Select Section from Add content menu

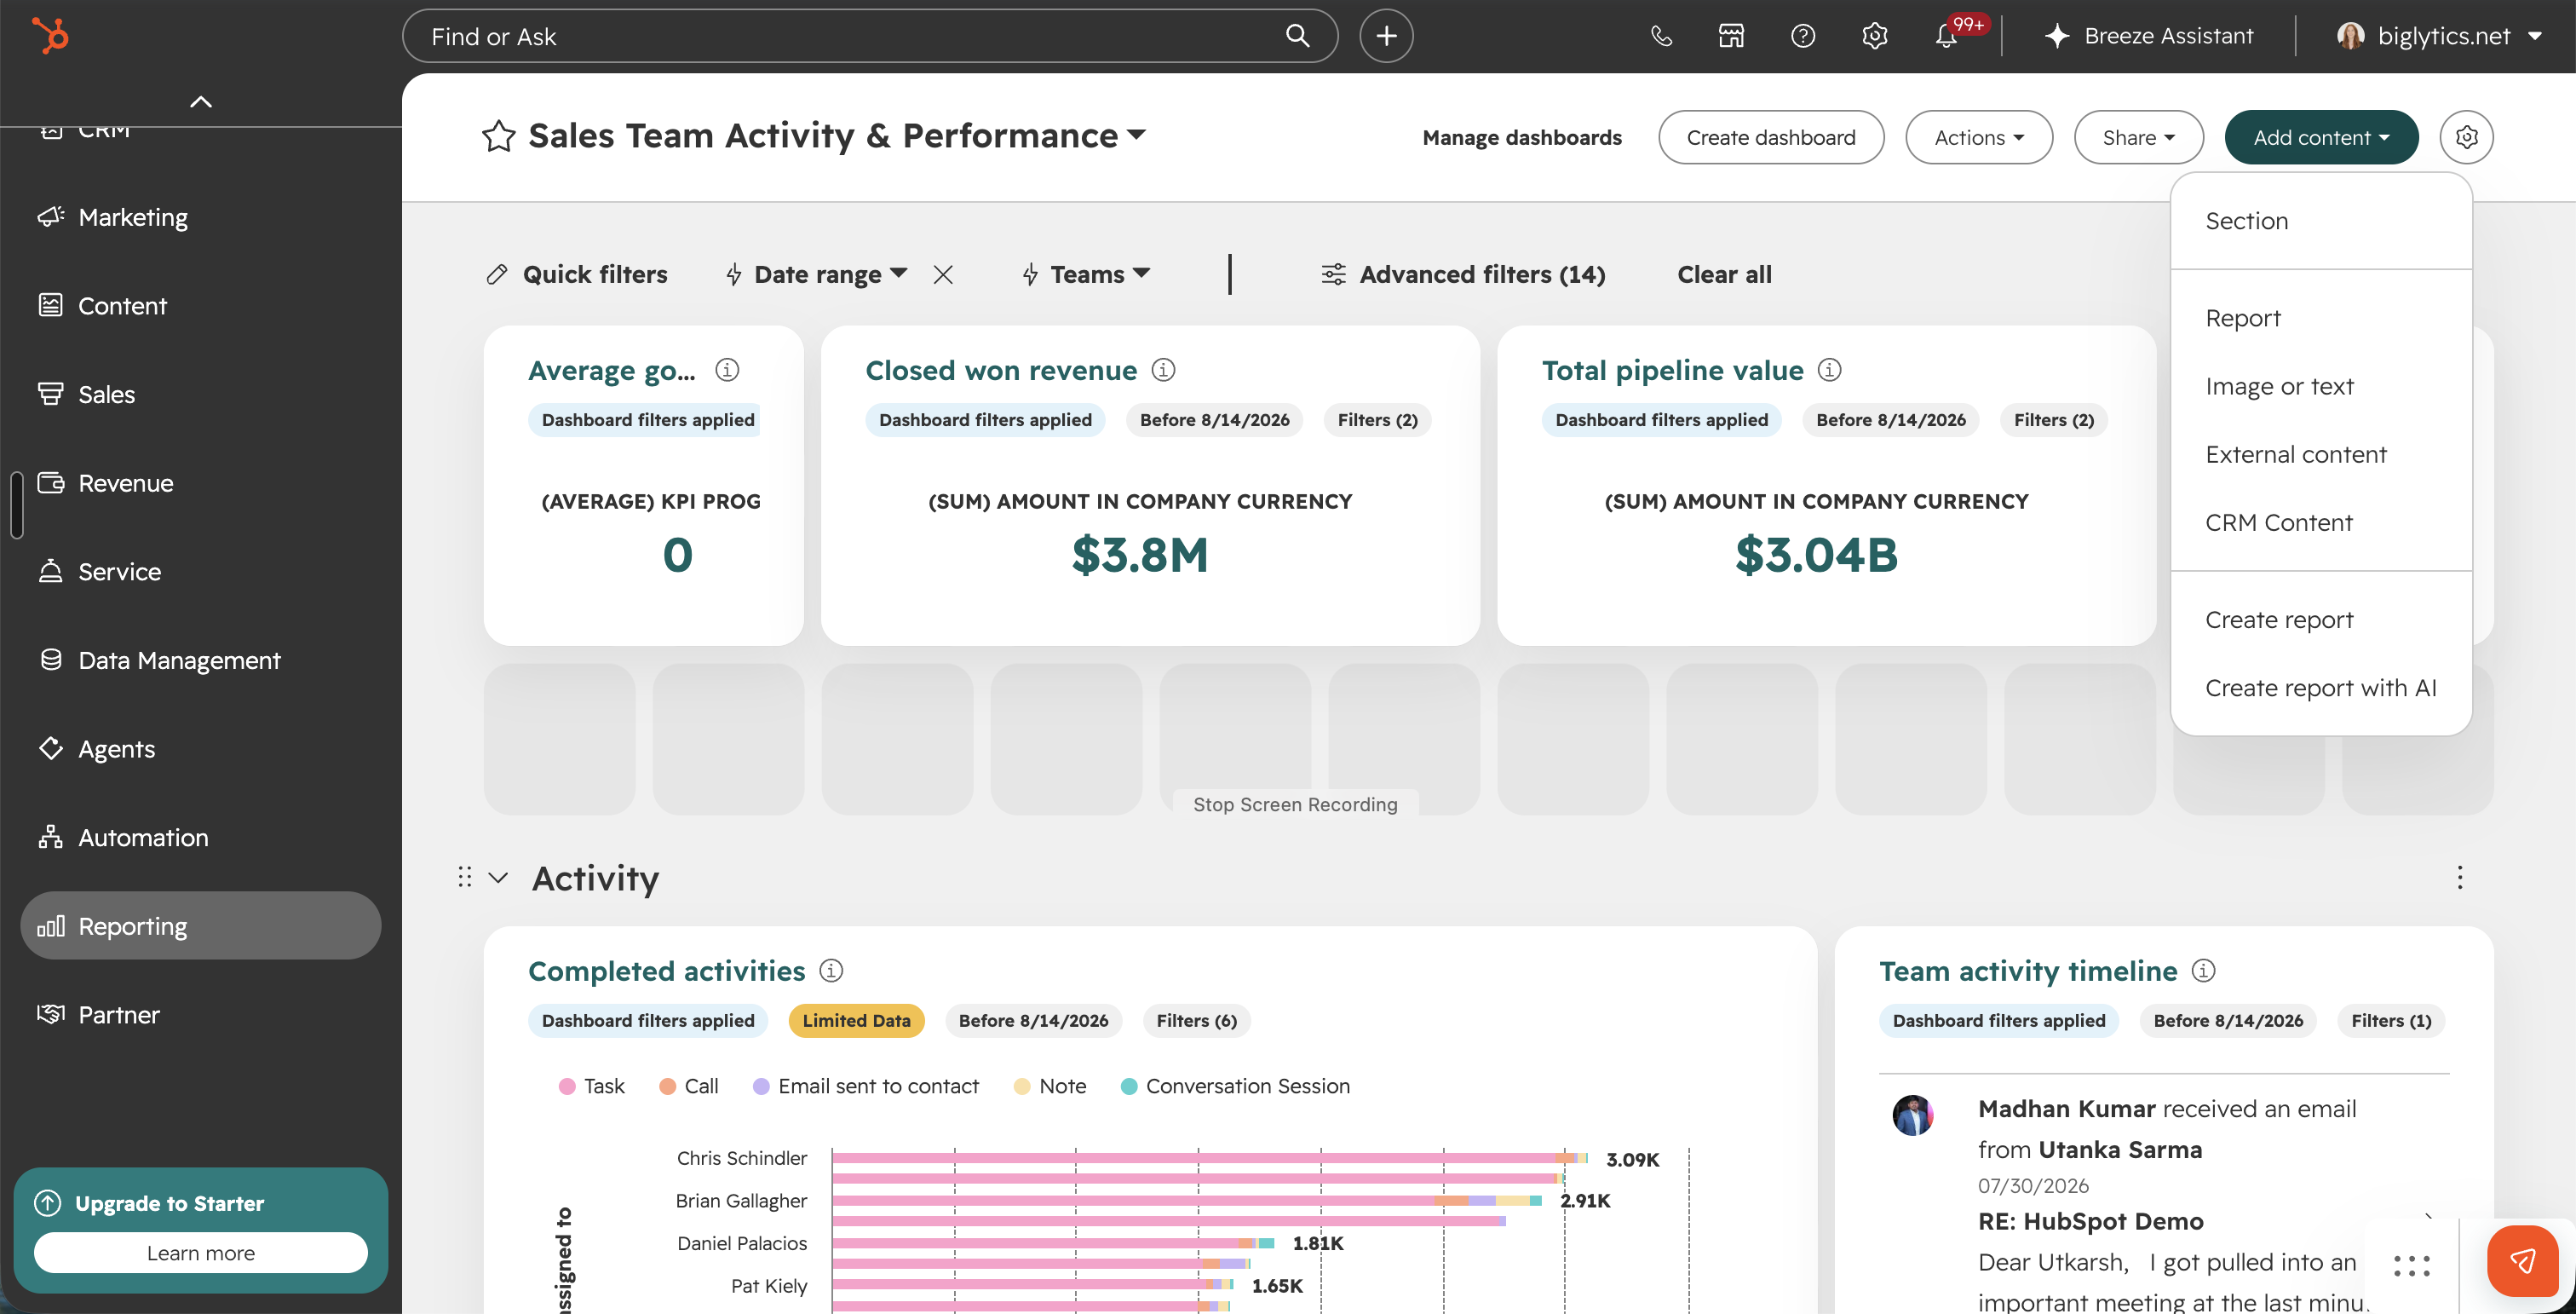pyautogui.click(x=2321, y=221)
